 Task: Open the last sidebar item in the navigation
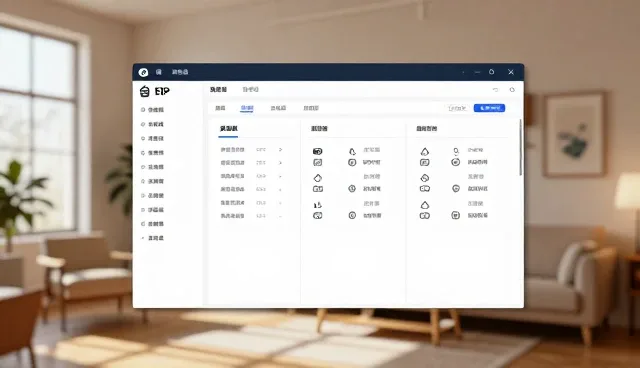[152, 238]
